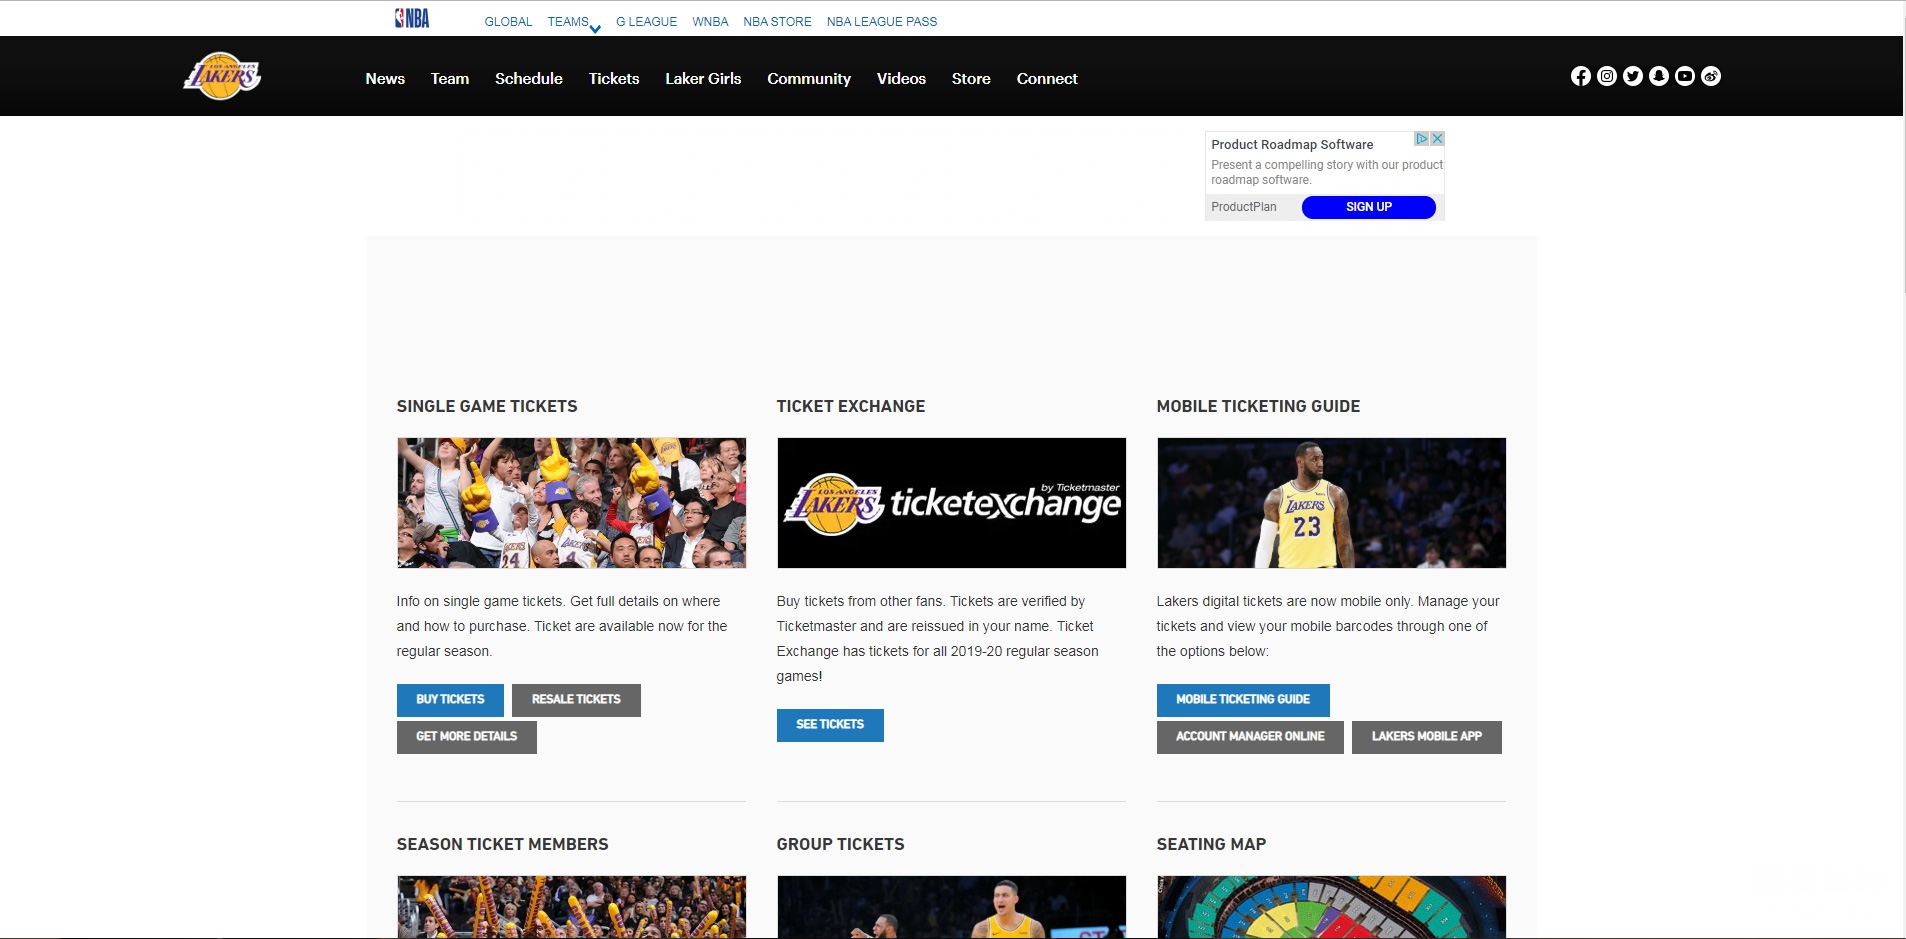This screenshot has width=1906, height=939.
Task: Open the WNBA link
Action: (710, 22)
